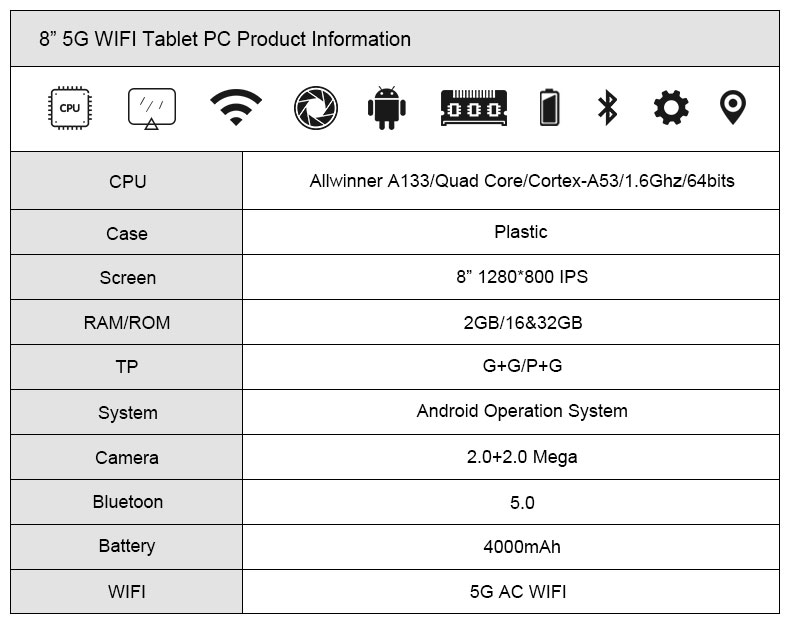Select the 5.0 Bluetooth value
The image size is (790, 636).
coord(522,502)
